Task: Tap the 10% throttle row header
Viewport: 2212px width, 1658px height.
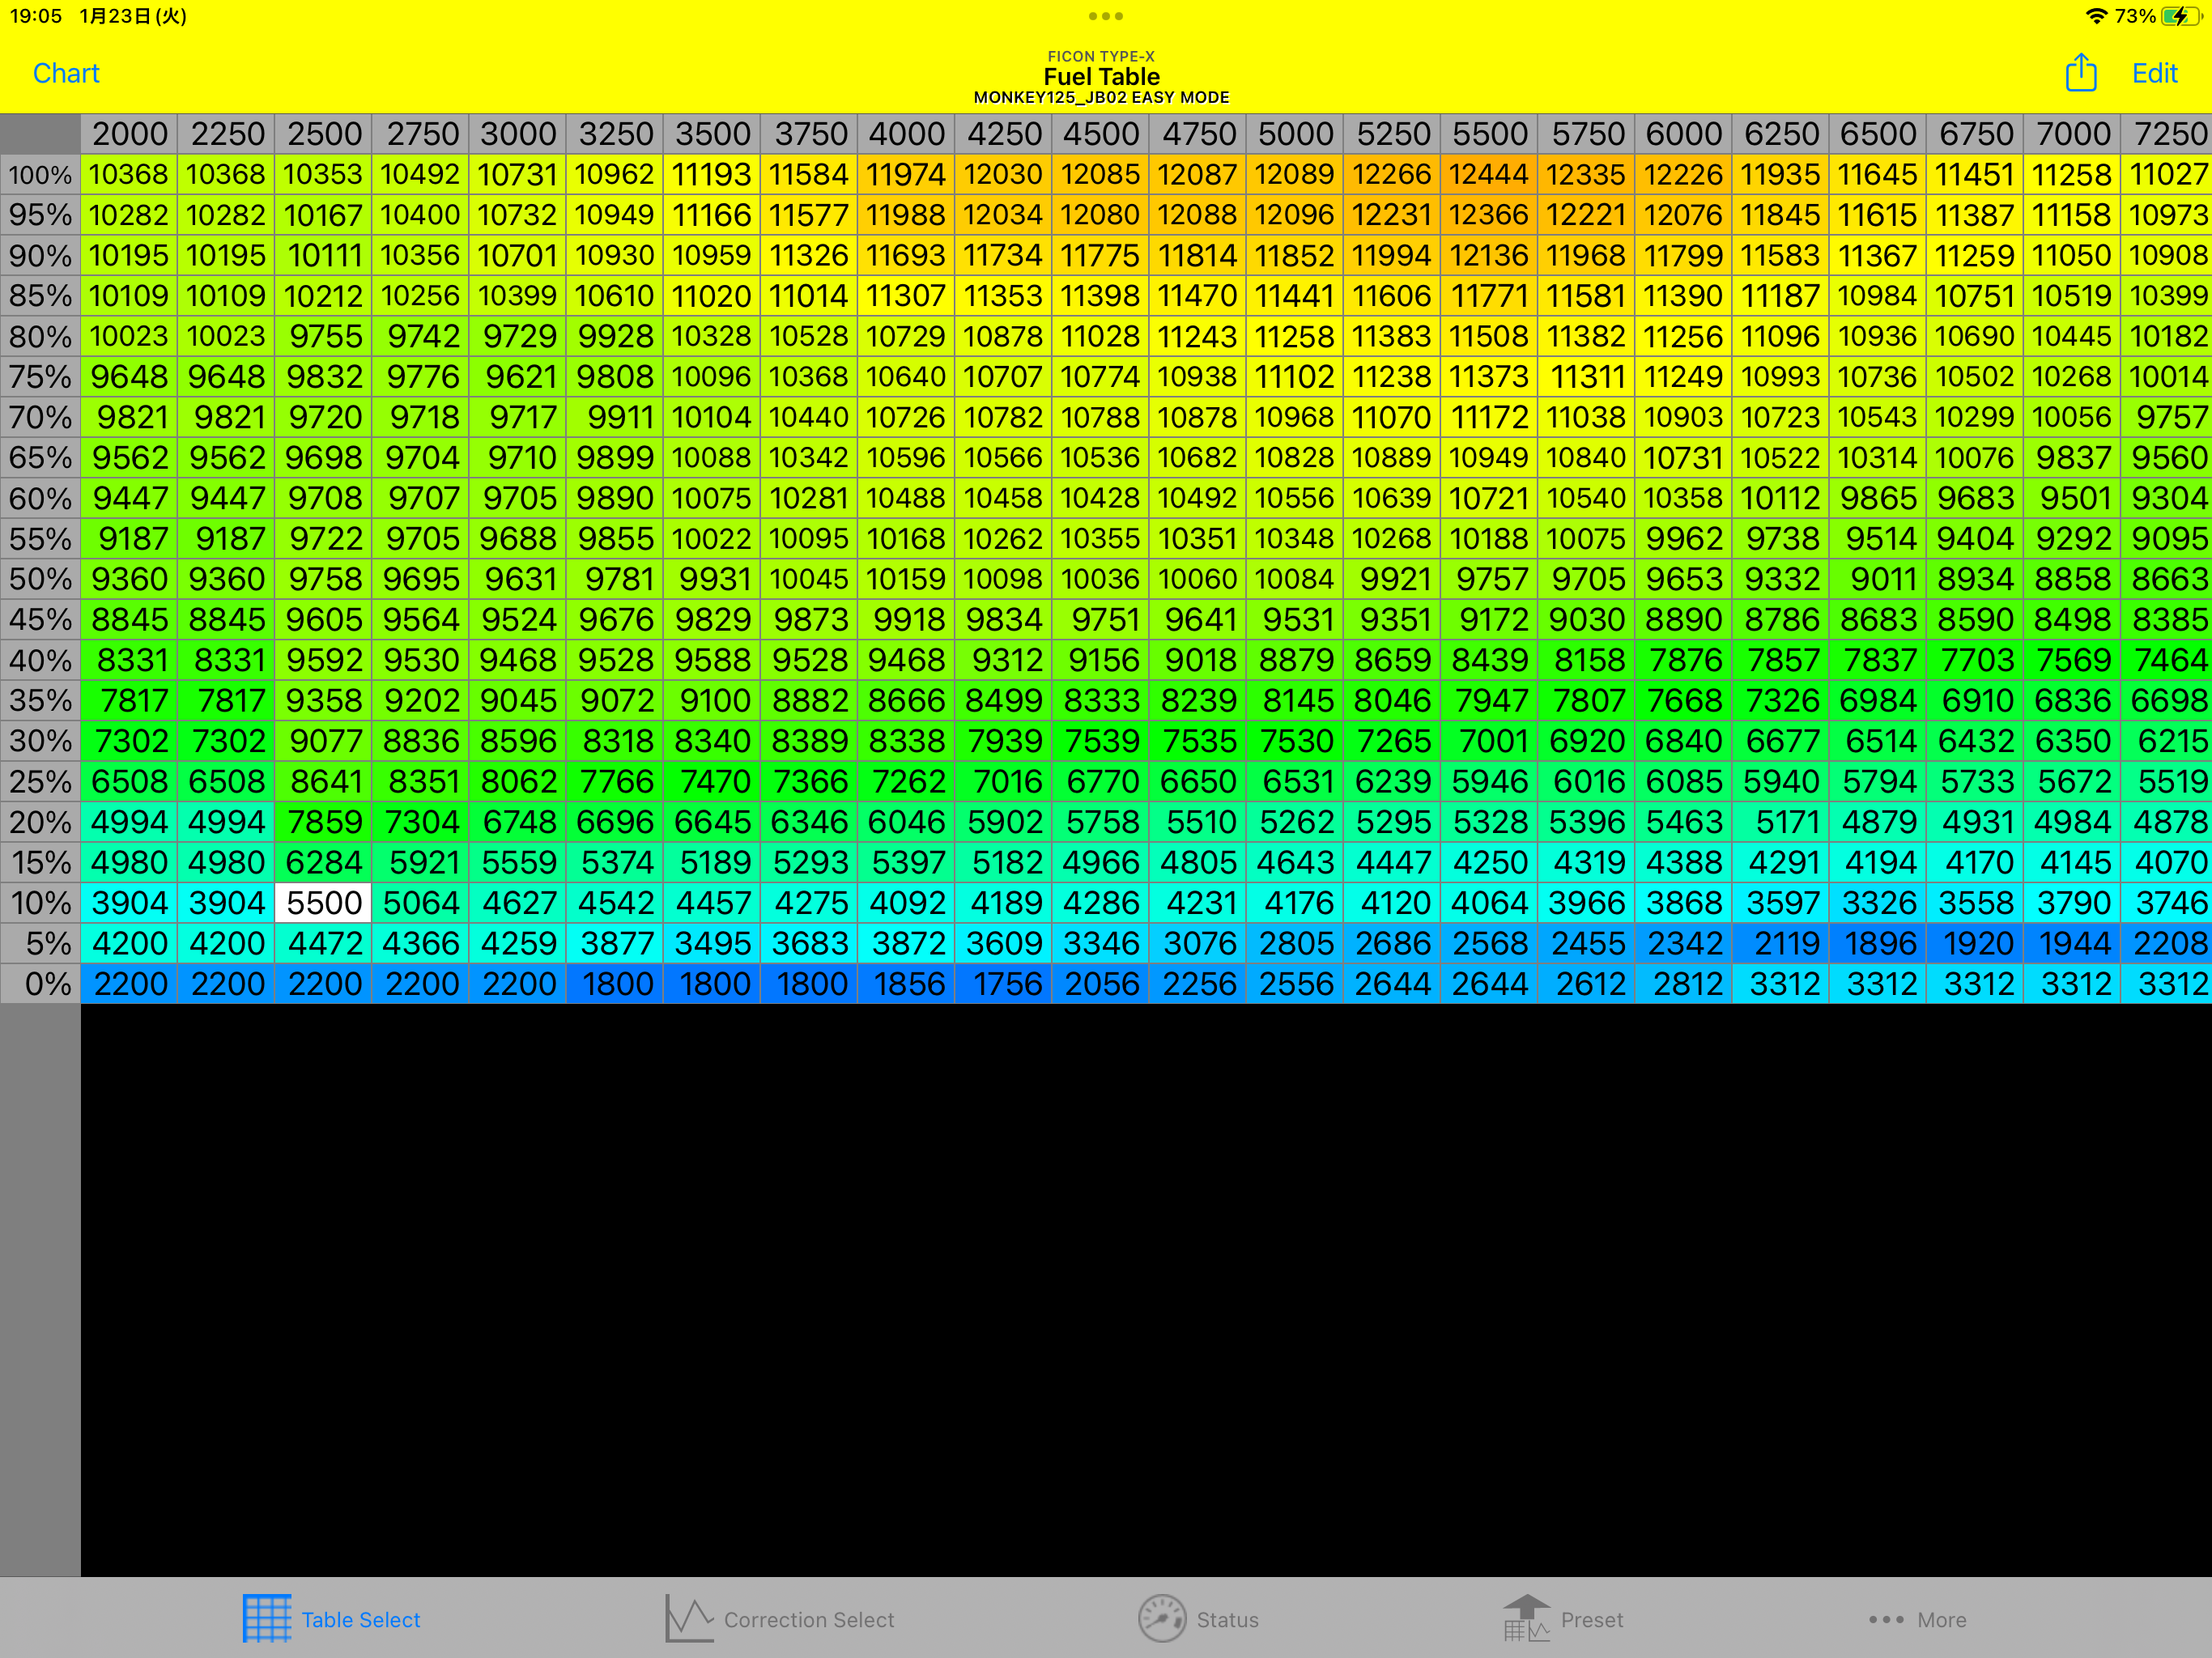Action: (x=40, y=903)
